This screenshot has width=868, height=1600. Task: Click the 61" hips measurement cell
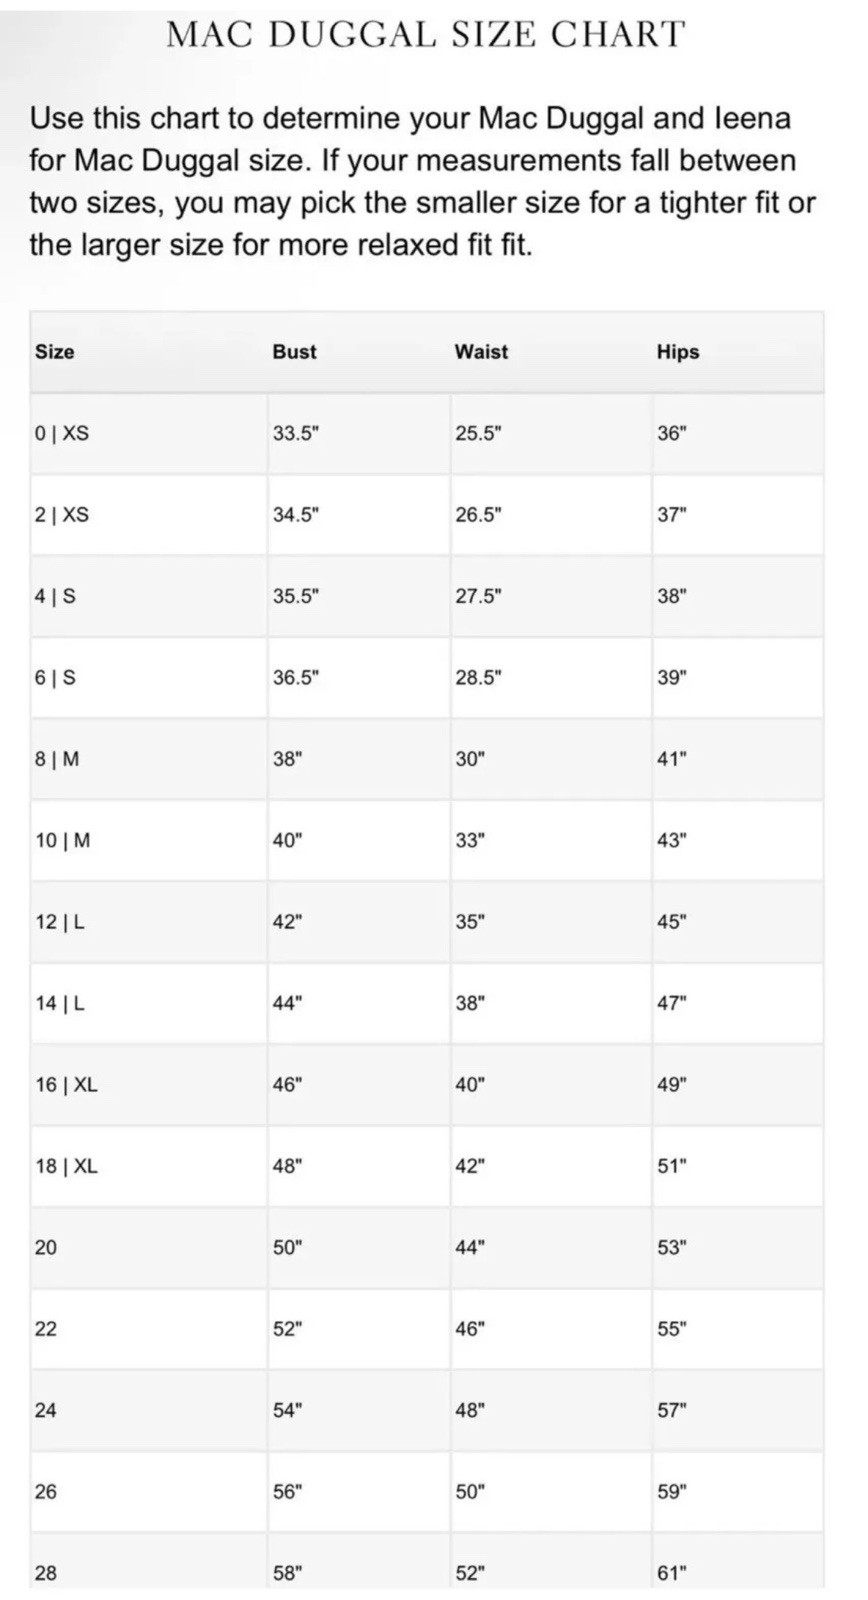point(672,1573)
